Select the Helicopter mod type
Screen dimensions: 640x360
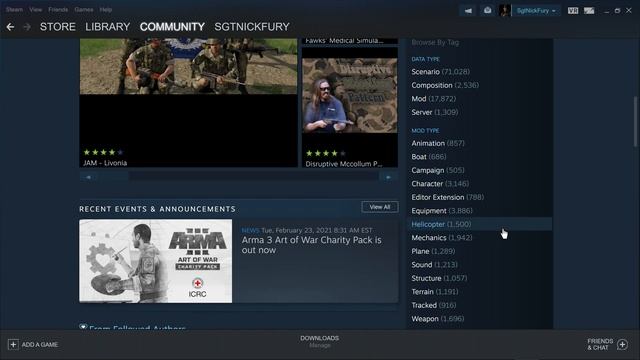point(480,224)
